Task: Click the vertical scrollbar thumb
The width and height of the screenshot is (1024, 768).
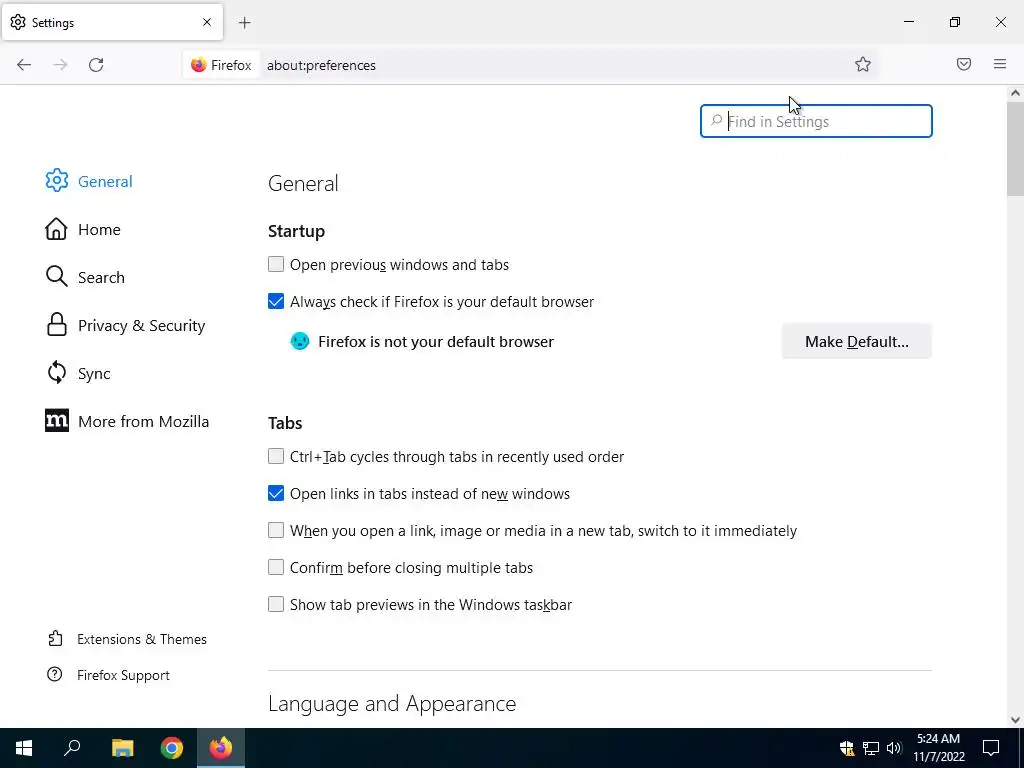Action: point(1015,149)
